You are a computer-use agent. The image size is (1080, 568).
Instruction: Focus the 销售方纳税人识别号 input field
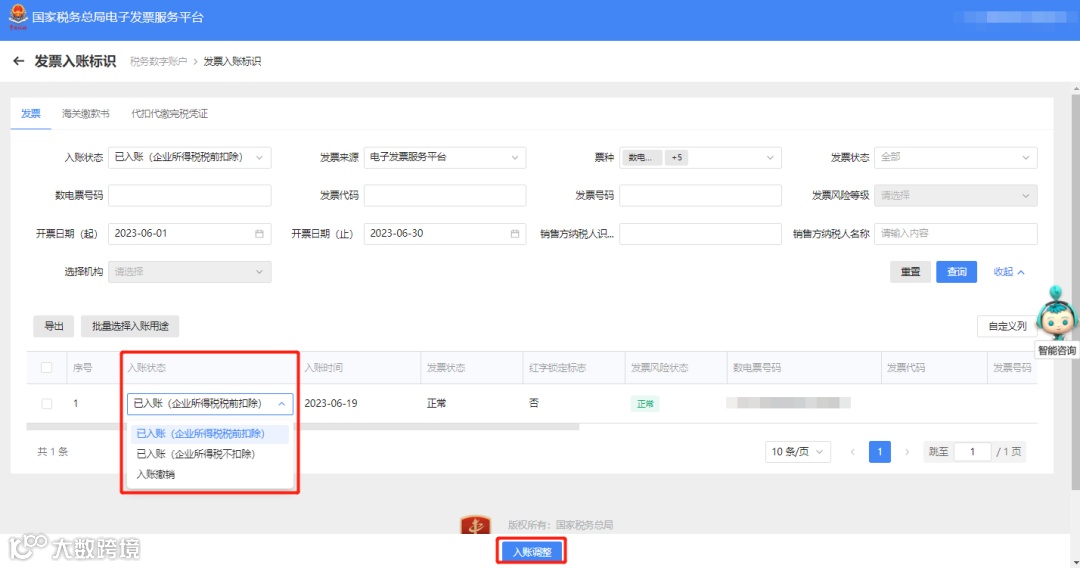point(700,234)
